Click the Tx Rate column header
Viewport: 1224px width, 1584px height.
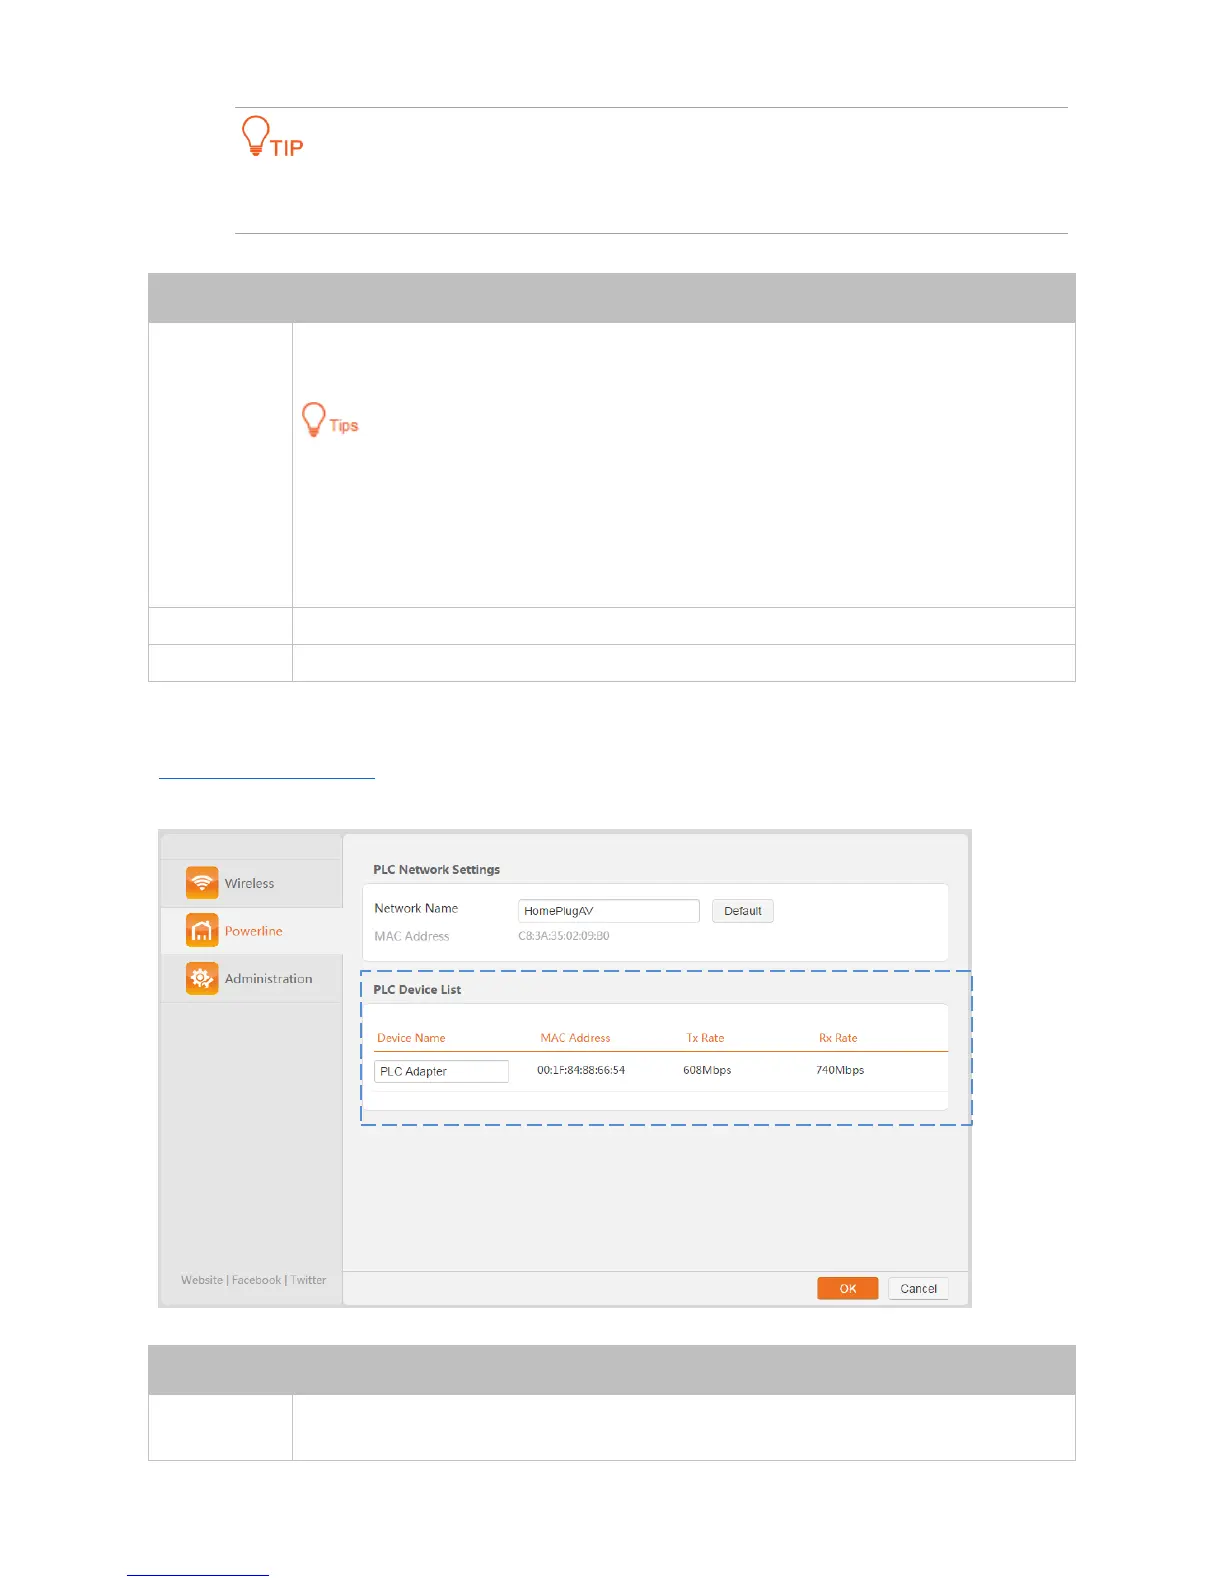coord(705,1038)
